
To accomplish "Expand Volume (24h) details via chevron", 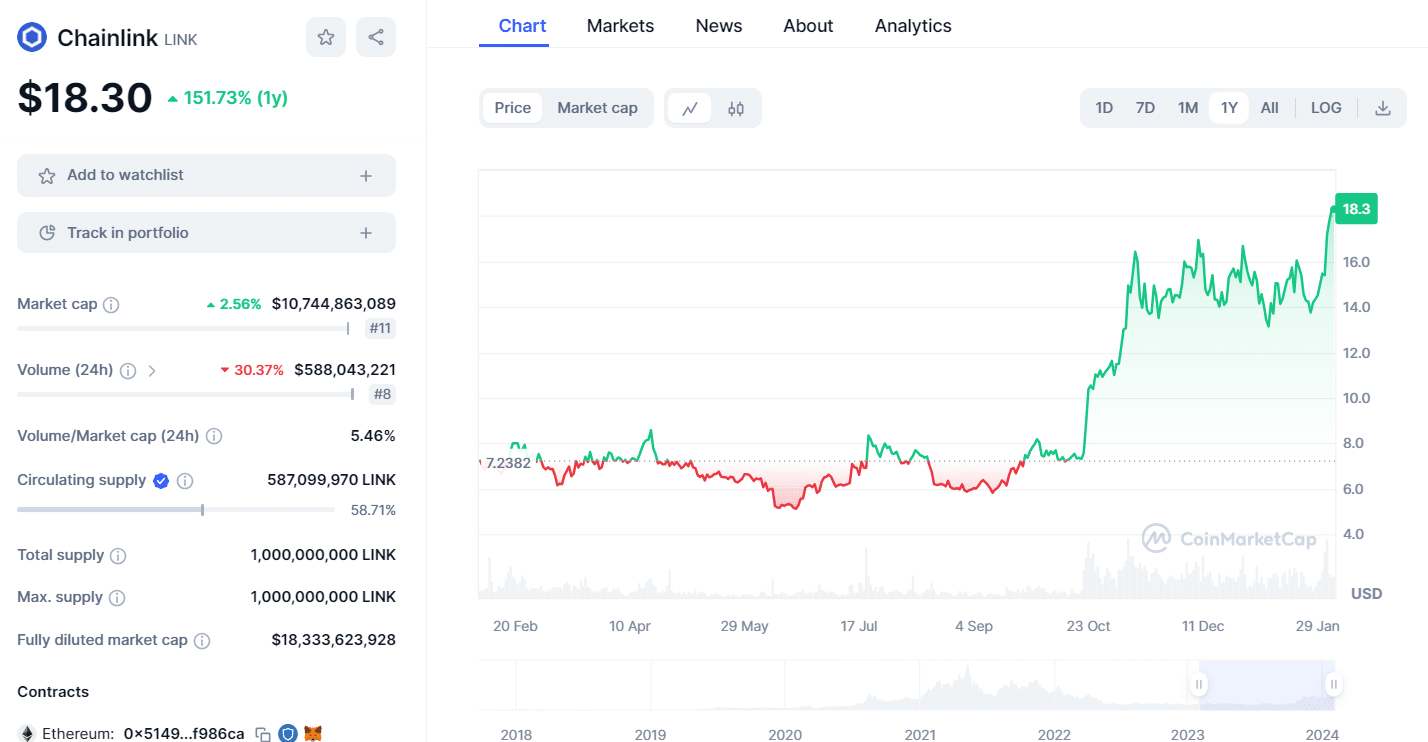I will click(152, 369).
